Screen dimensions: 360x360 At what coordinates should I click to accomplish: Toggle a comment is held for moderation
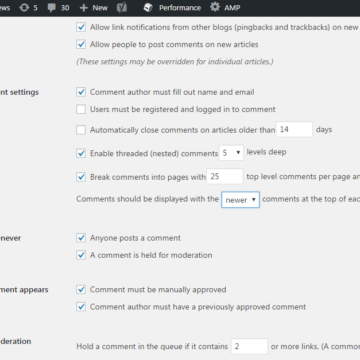tap(81, 255)
